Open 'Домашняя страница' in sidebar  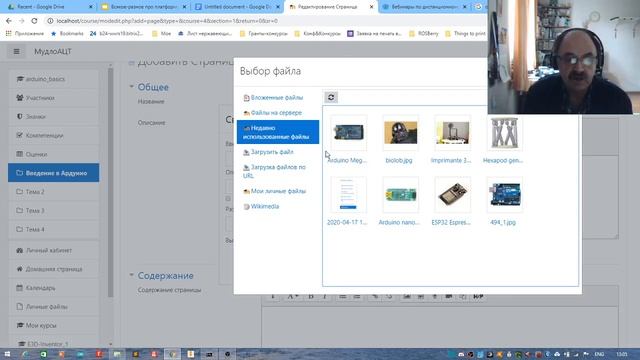tap(53, 269)
